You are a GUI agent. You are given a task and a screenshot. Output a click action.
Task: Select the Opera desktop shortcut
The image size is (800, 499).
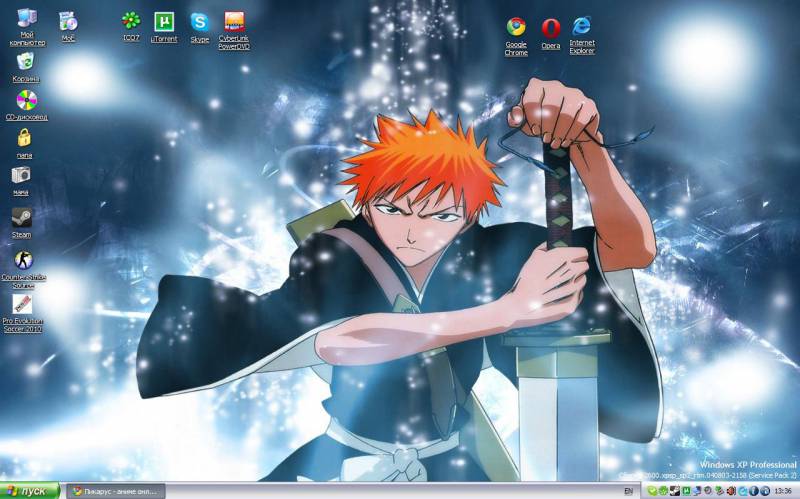pos(551,34)
